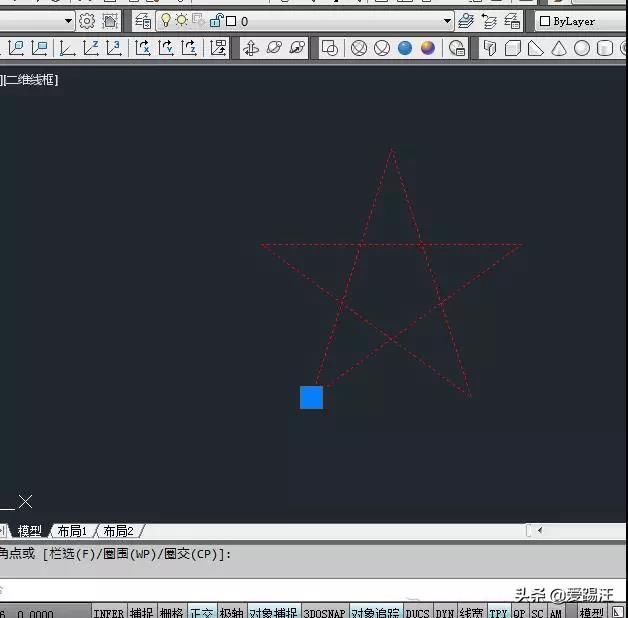Toggle layer 0 on/off lightbulb
Viewport: 628px width, 618px height.
click(165, 20)
